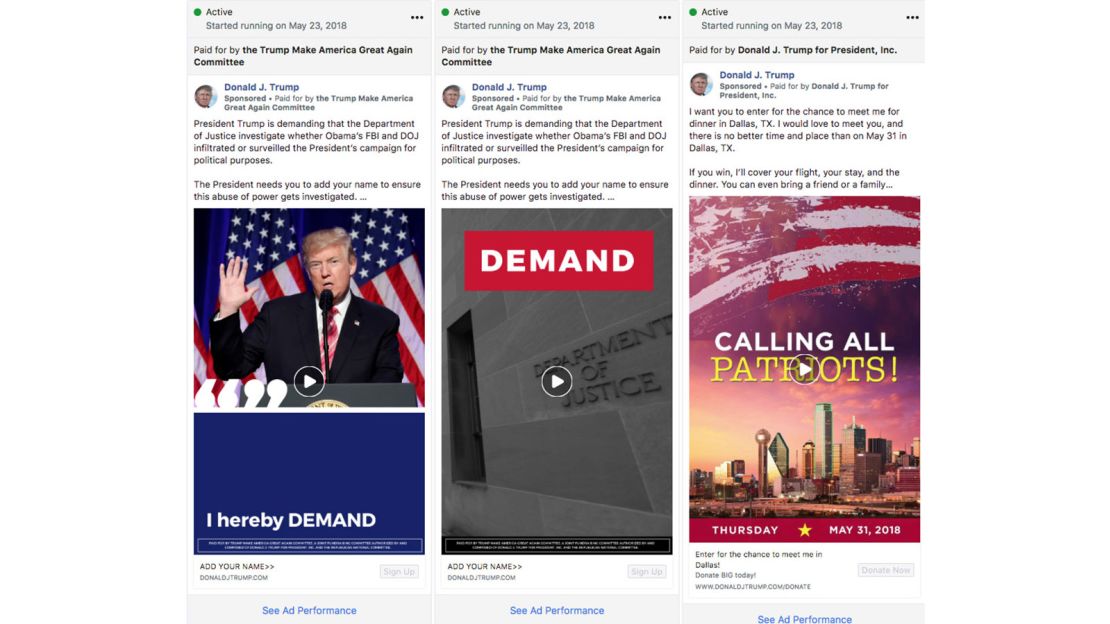This screenshot has width=1110, height=624.
Task: Click profile avatar in the DEMAND ad
Action: tap(453, 96)
